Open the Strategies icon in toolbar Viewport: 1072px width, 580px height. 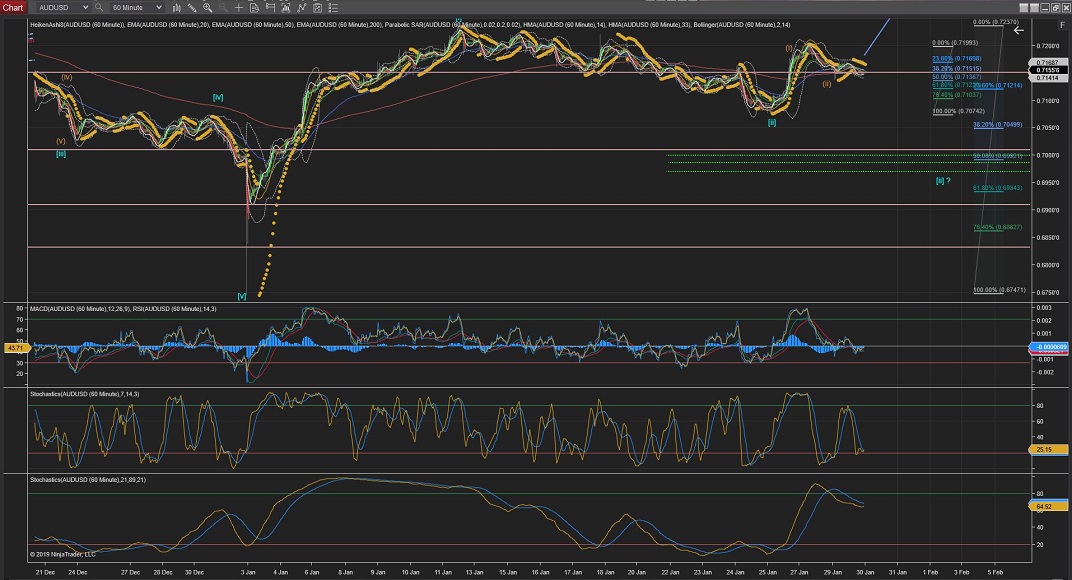click(x=301, y=7)
